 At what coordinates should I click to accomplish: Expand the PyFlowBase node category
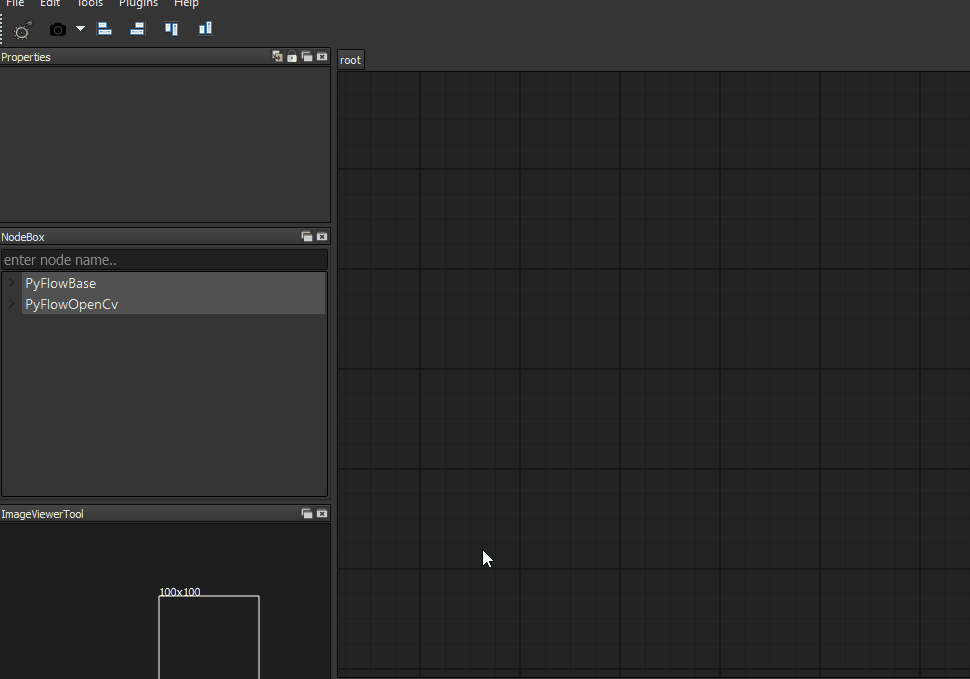click(11, 283)
